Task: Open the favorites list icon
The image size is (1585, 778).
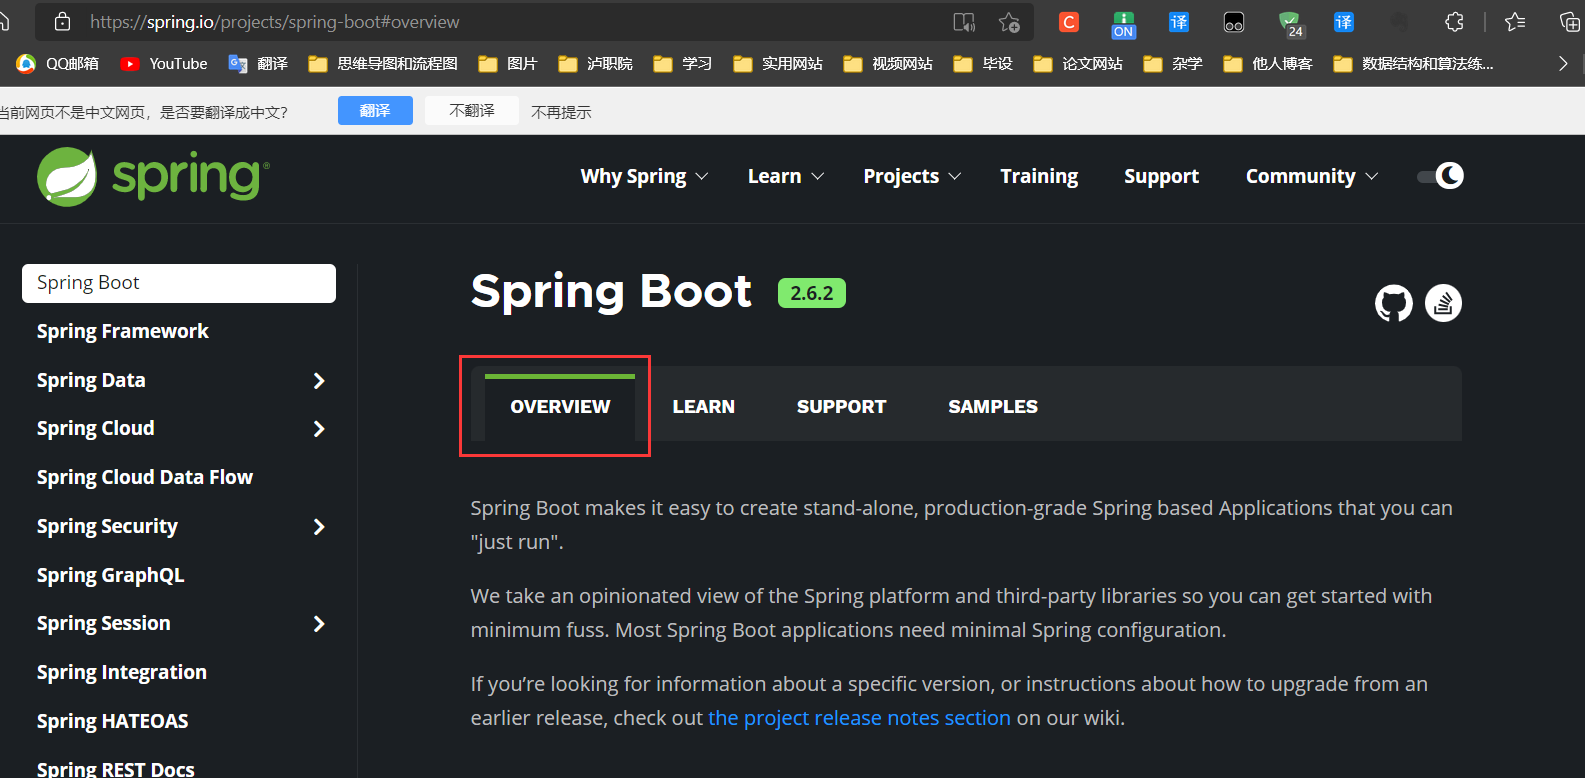Action: (1516, 22)
